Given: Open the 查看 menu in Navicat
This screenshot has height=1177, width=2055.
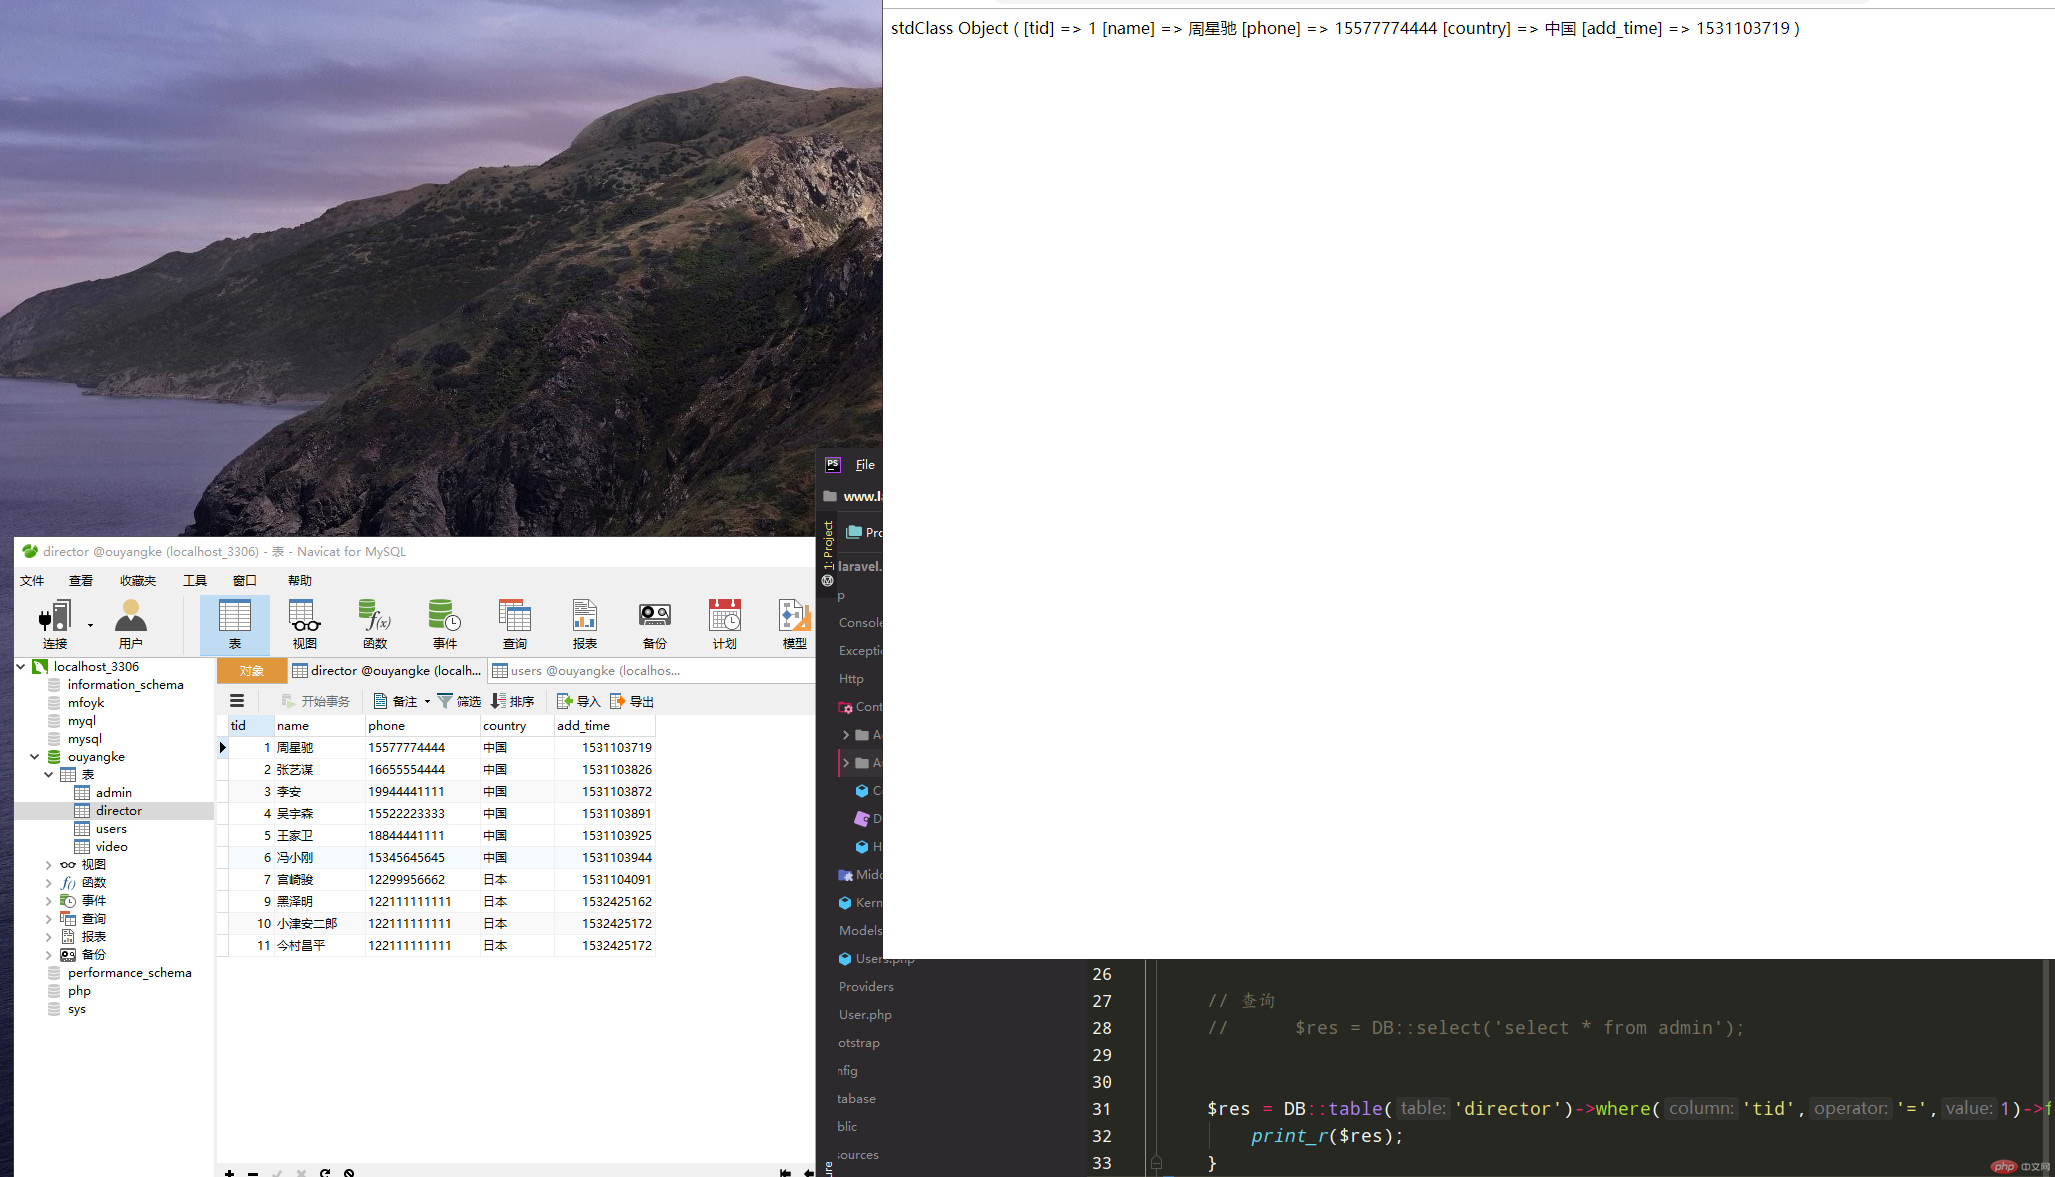Looking at the screenshot, I should pos(81,580).
